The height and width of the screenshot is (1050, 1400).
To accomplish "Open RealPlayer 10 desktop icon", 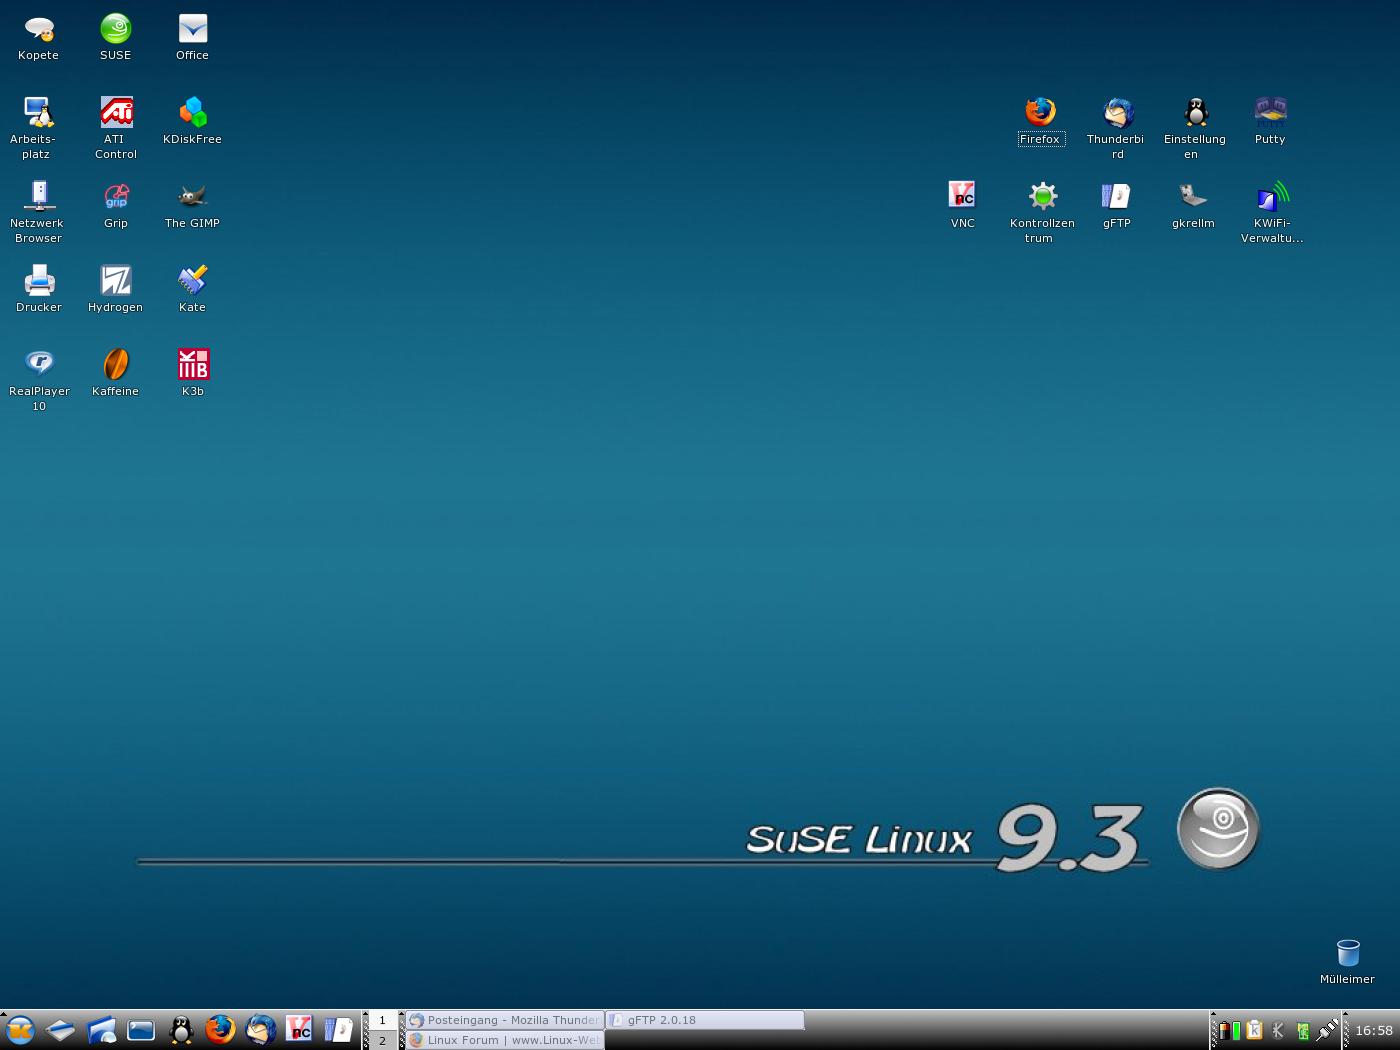I will pyautogui.click(x=38, y=380).
